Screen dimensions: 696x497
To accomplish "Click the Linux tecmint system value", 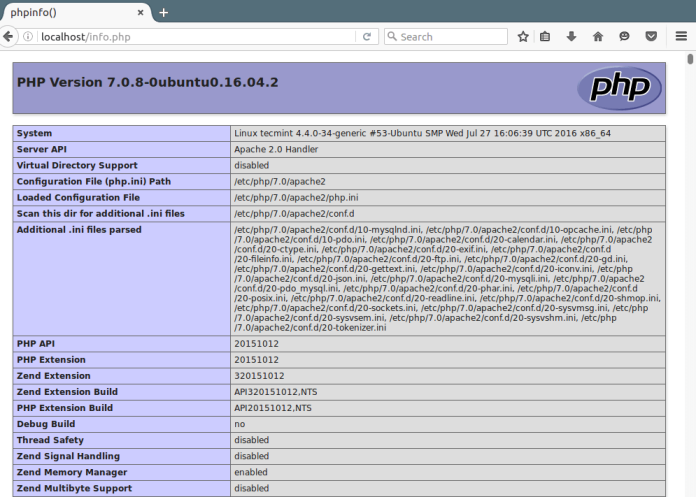I will [x=423, y=133].
